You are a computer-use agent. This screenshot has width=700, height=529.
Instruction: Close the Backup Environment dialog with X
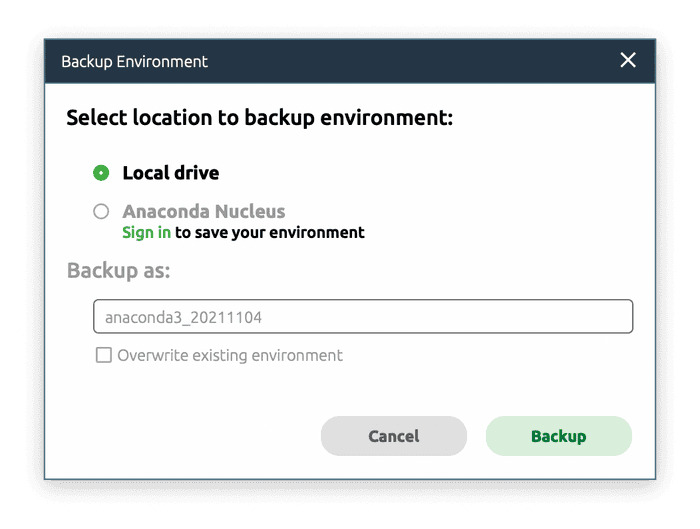point(628,61)
